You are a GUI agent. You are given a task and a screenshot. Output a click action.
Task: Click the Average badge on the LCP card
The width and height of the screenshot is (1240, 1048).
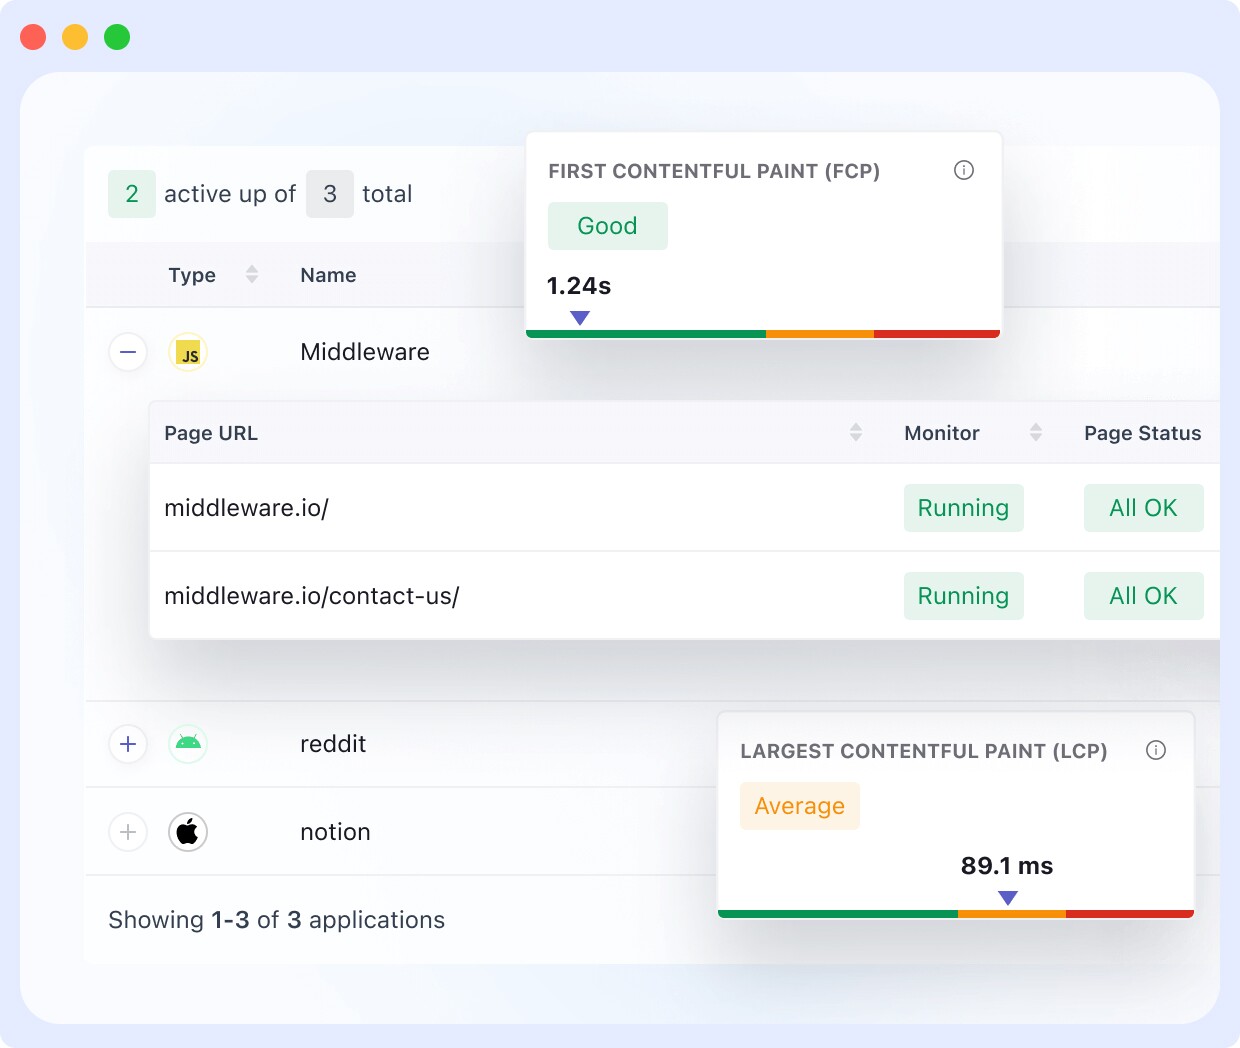coord(799,806)
